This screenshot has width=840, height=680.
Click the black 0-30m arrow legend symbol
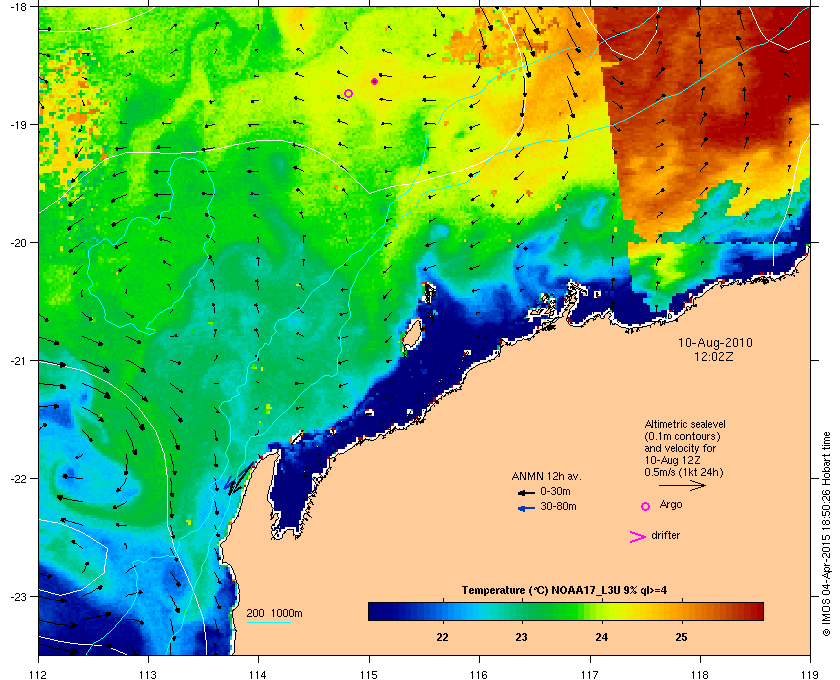tap(526, 492)
